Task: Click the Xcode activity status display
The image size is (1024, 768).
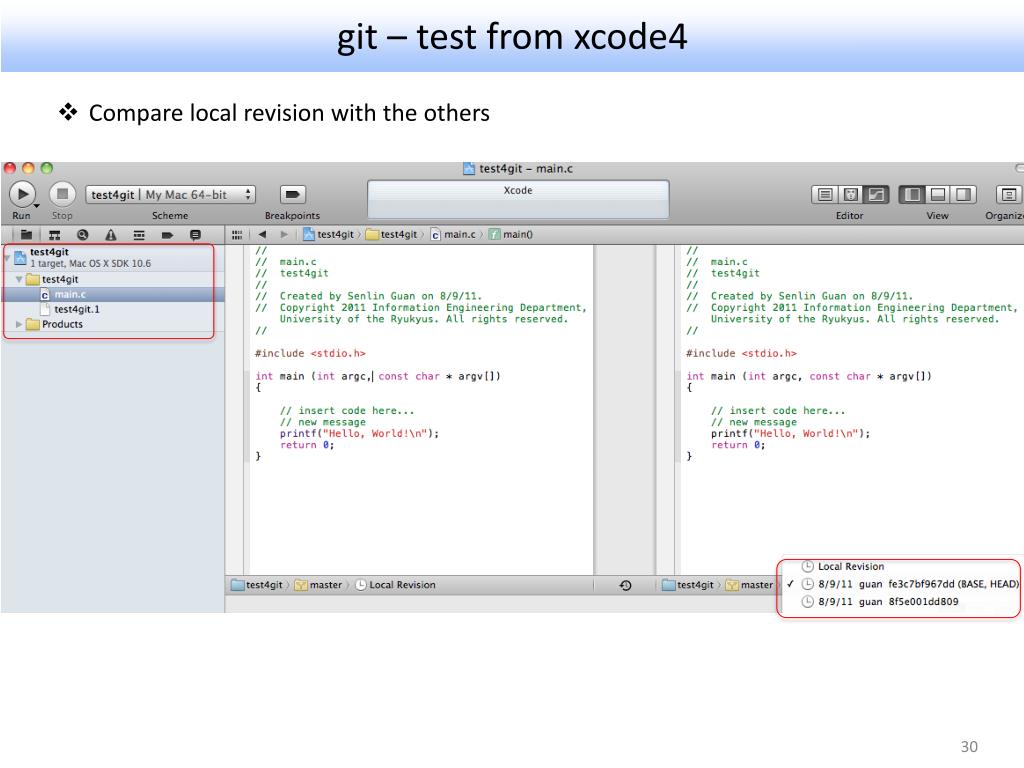Action: pos(518,199)
